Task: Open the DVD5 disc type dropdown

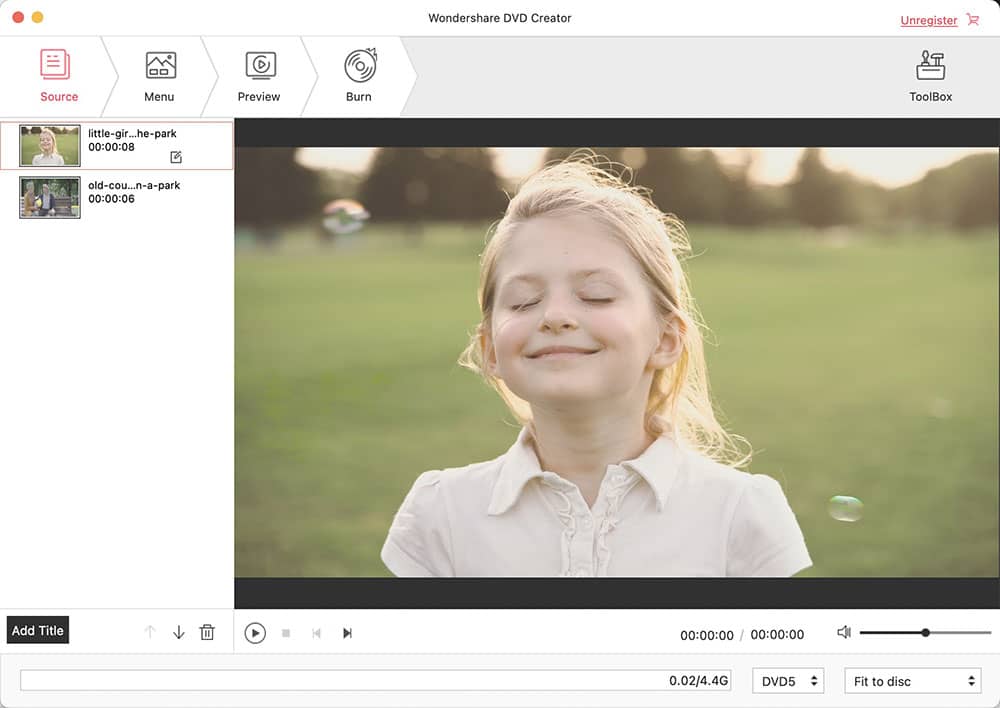Action: tap(787, 680)
